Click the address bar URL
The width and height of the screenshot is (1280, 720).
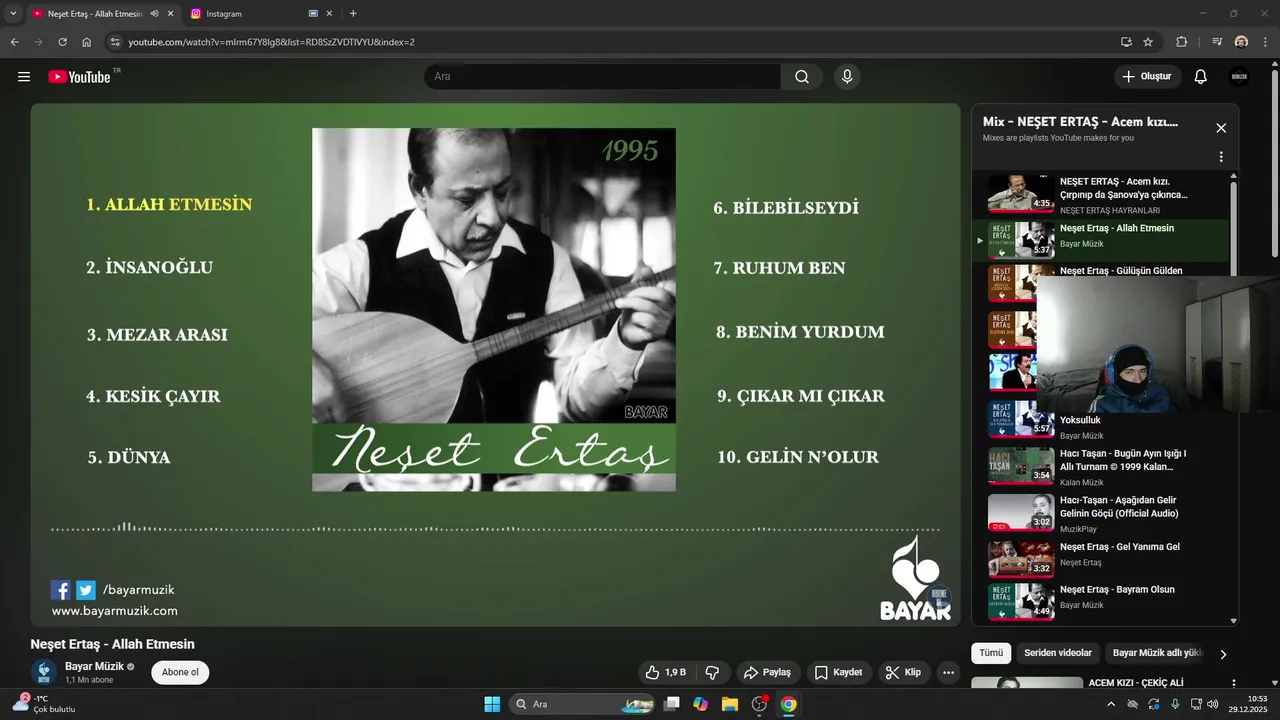(271, 42)
